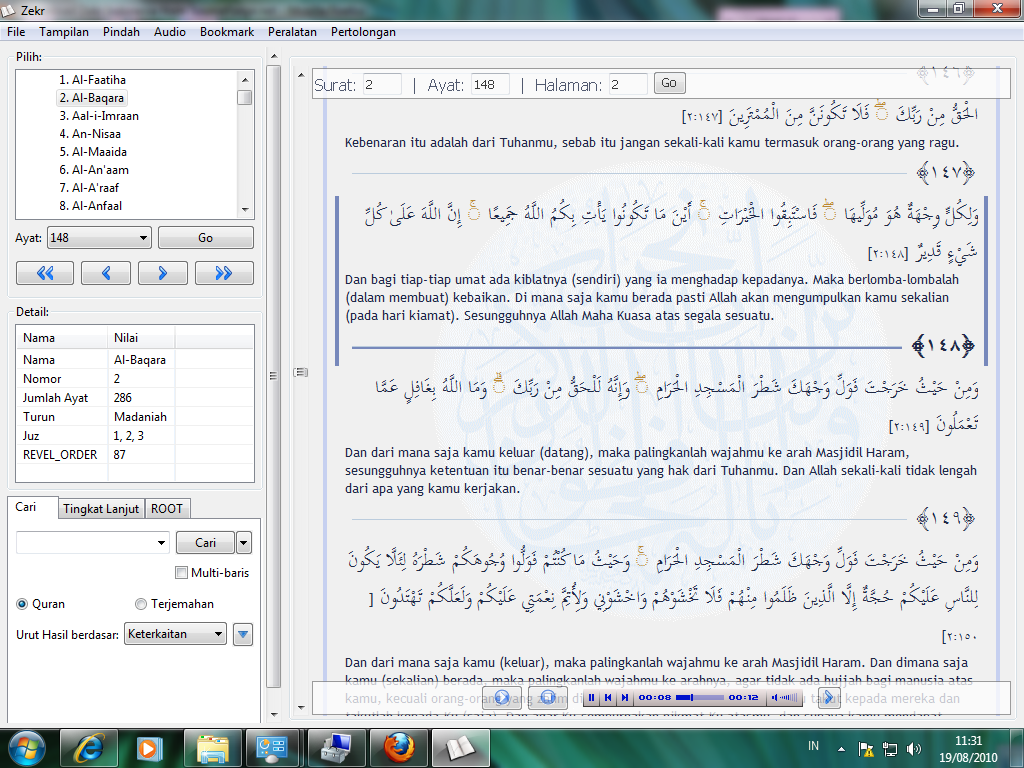Image resolution: width=1024 pixels, height=768 pixels.
Task: Click the sura list scrollbar down arrow
Action: point(245,210)
